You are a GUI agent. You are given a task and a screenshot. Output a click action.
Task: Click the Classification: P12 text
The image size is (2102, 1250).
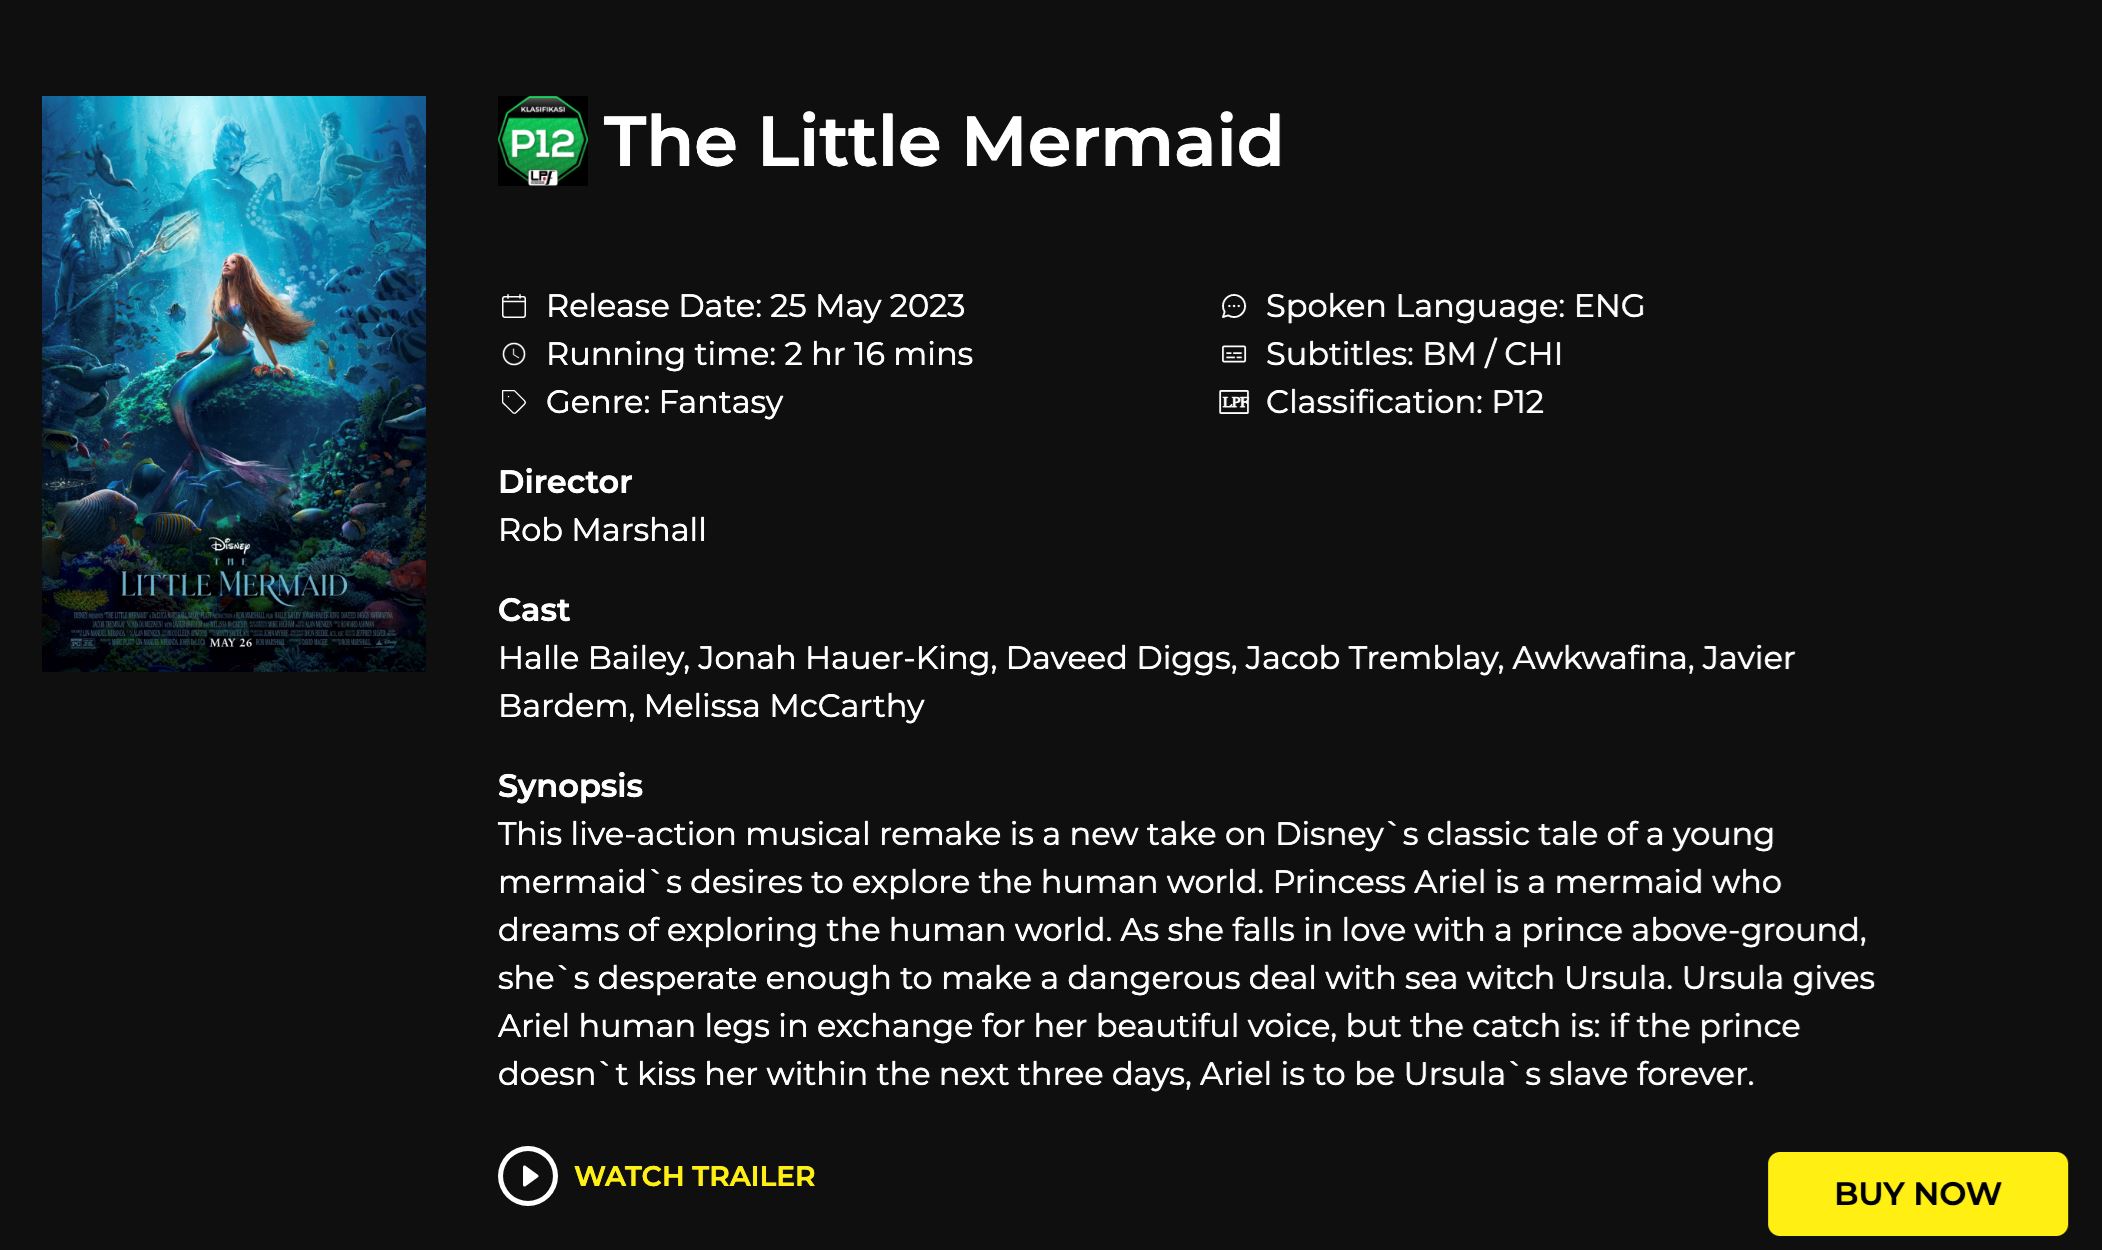1404,402
